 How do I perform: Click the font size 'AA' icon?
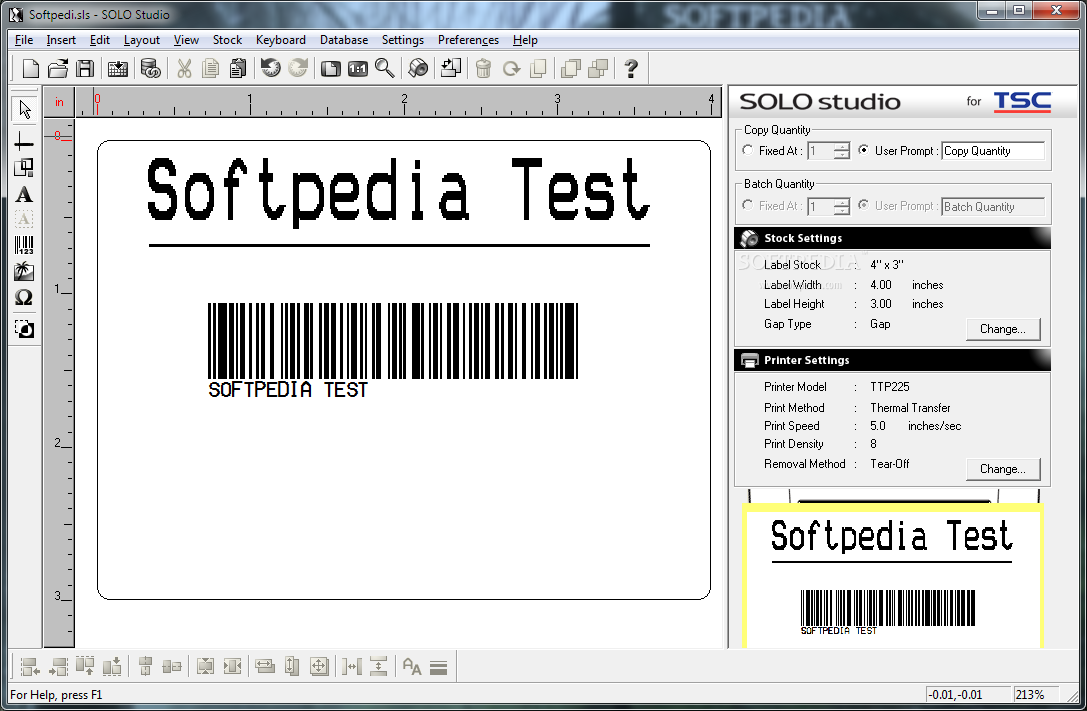pos(412,667)
